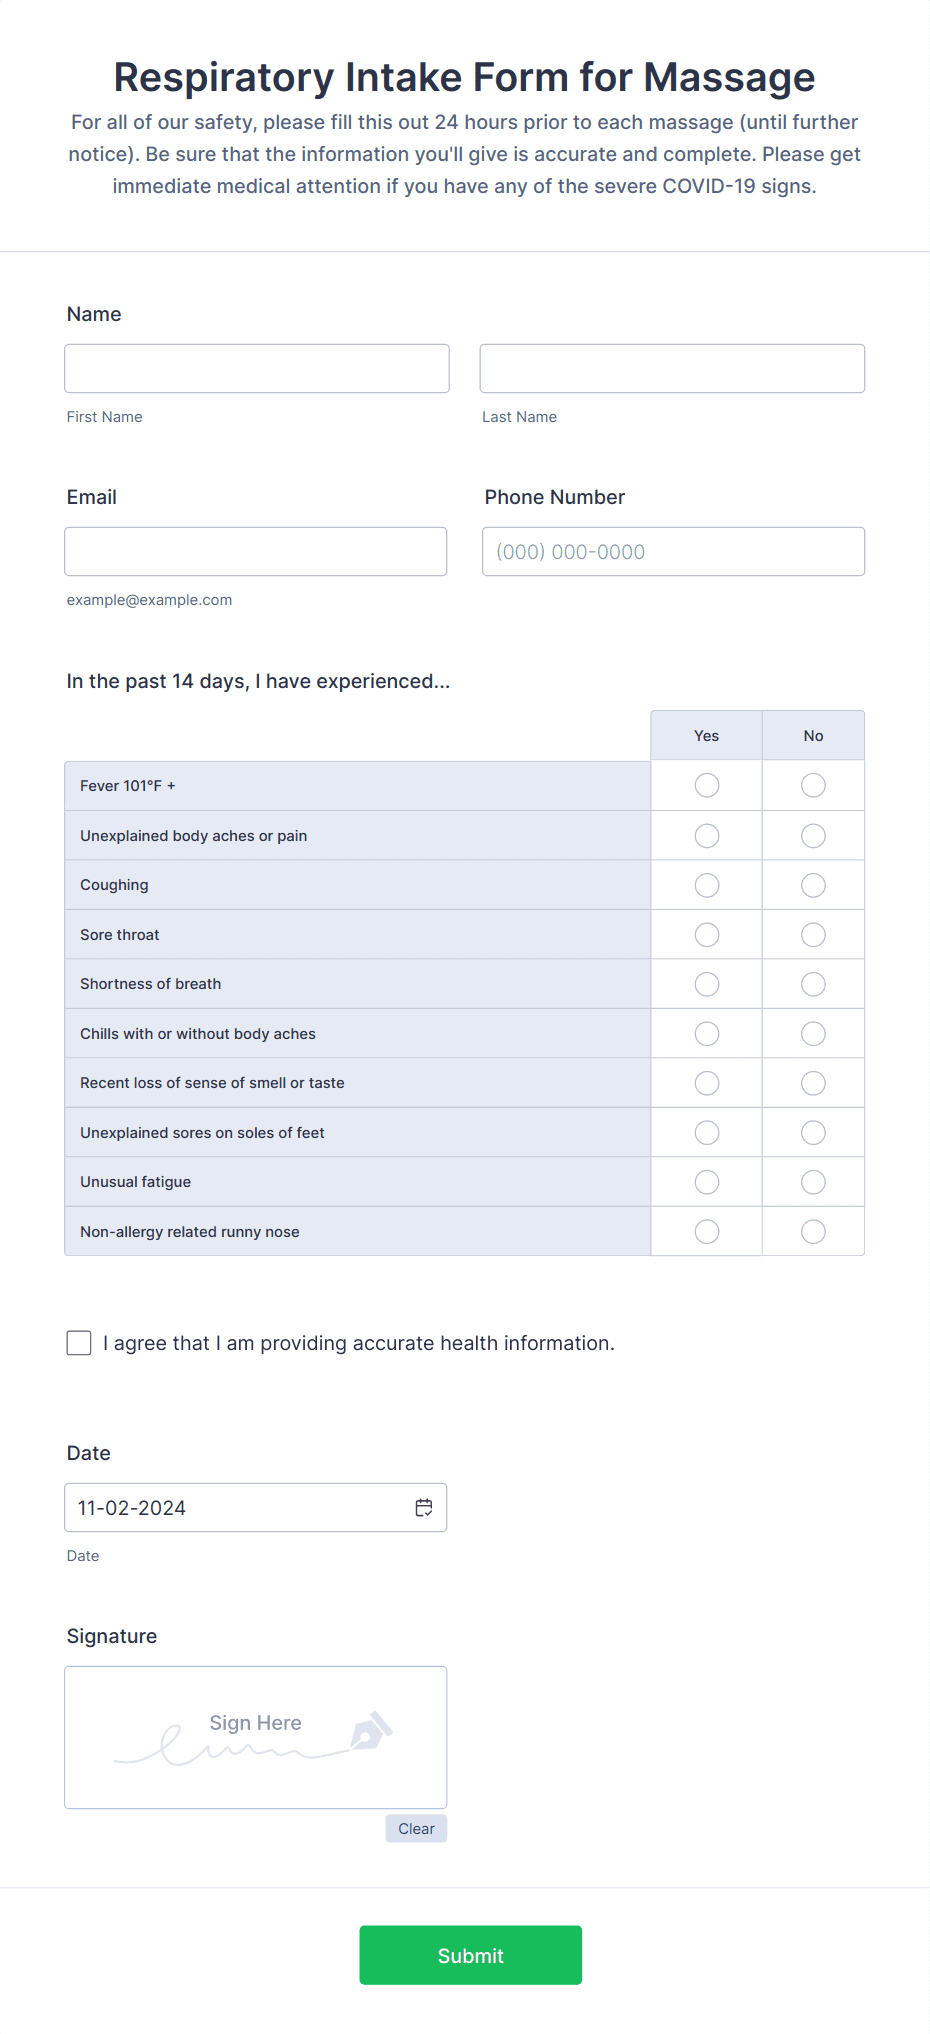Check the accurate health information agreement box

tap(79, 1343)
